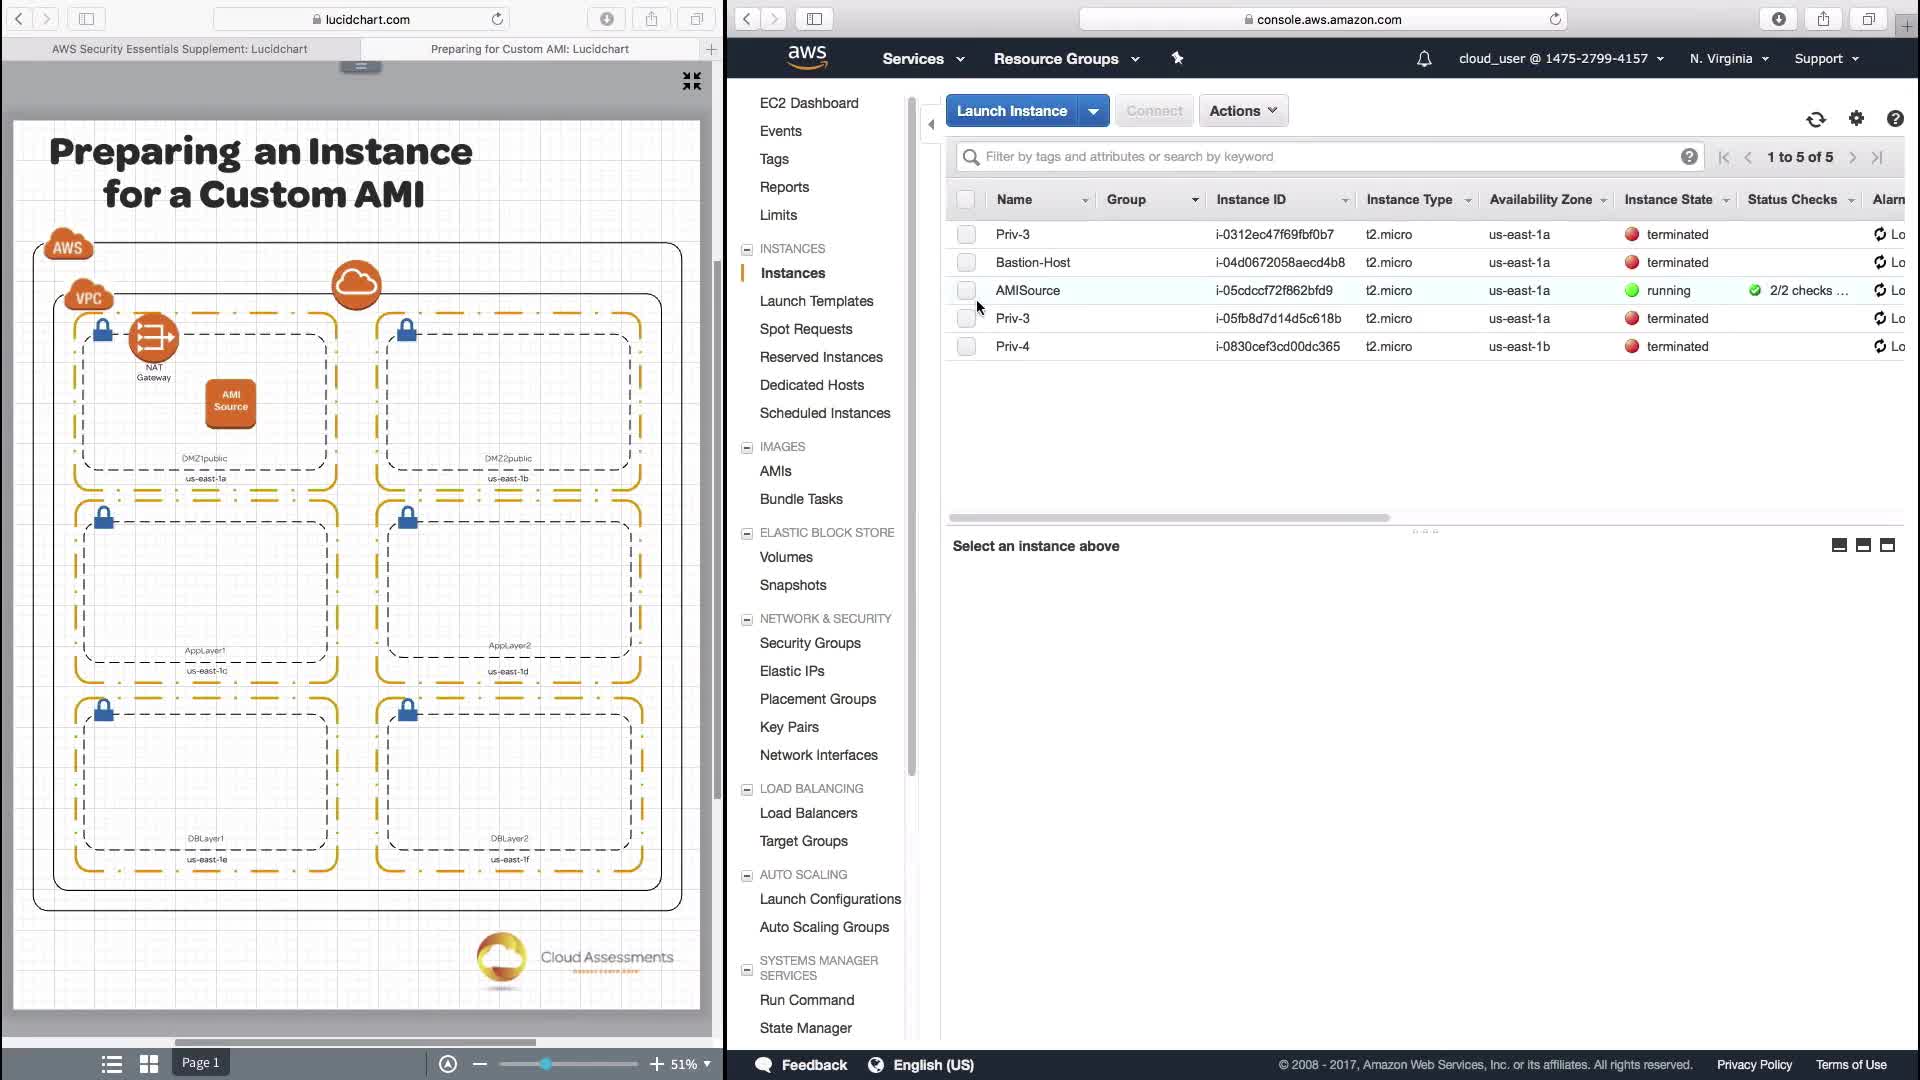Click the help question mark icon
Viewport: 1920px width, 1080px height.
pyautogui.click(x=1894, y=119)
